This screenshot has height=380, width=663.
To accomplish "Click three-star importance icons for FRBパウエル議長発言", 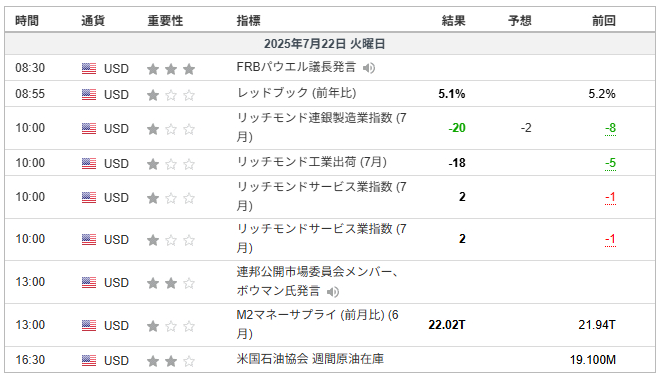I will (x=171, y=69).
